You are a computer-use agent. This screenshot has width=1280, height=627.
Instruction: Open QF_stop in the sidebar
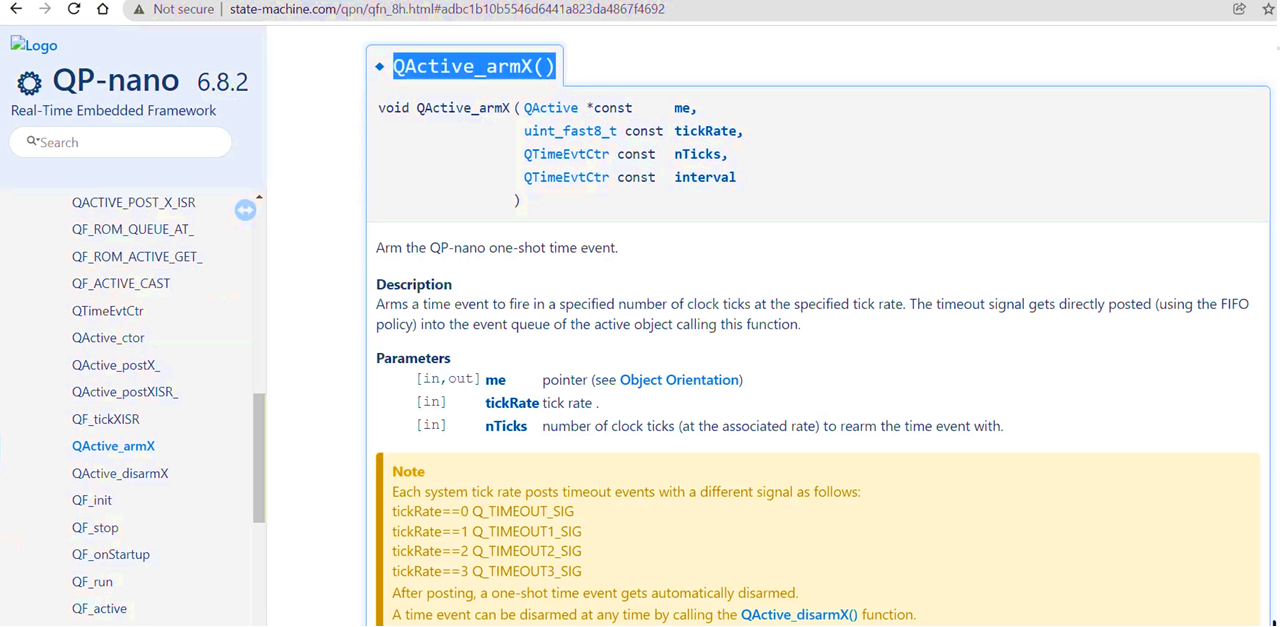point(95,527)
